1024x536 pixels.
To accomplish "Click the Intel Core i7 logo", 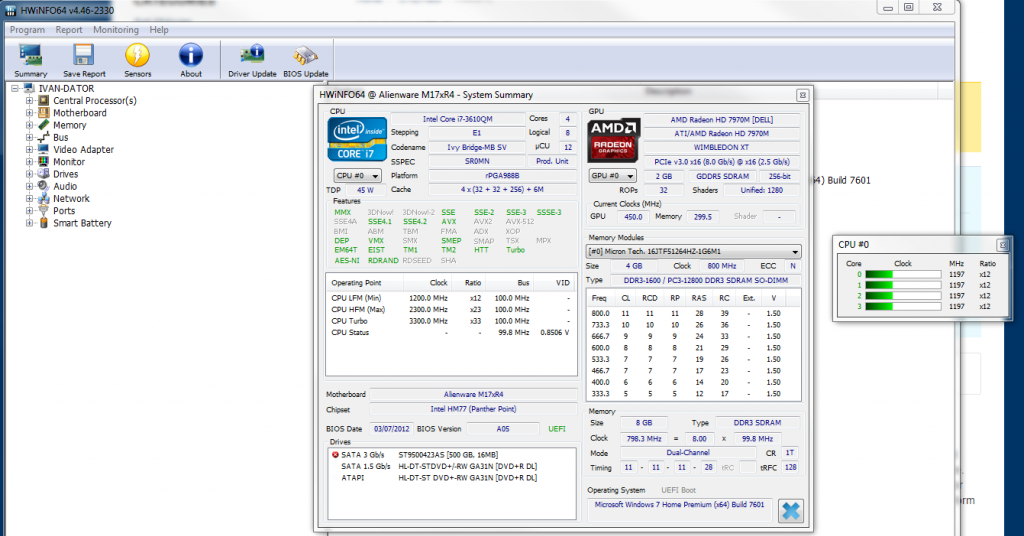I will 357,139.
